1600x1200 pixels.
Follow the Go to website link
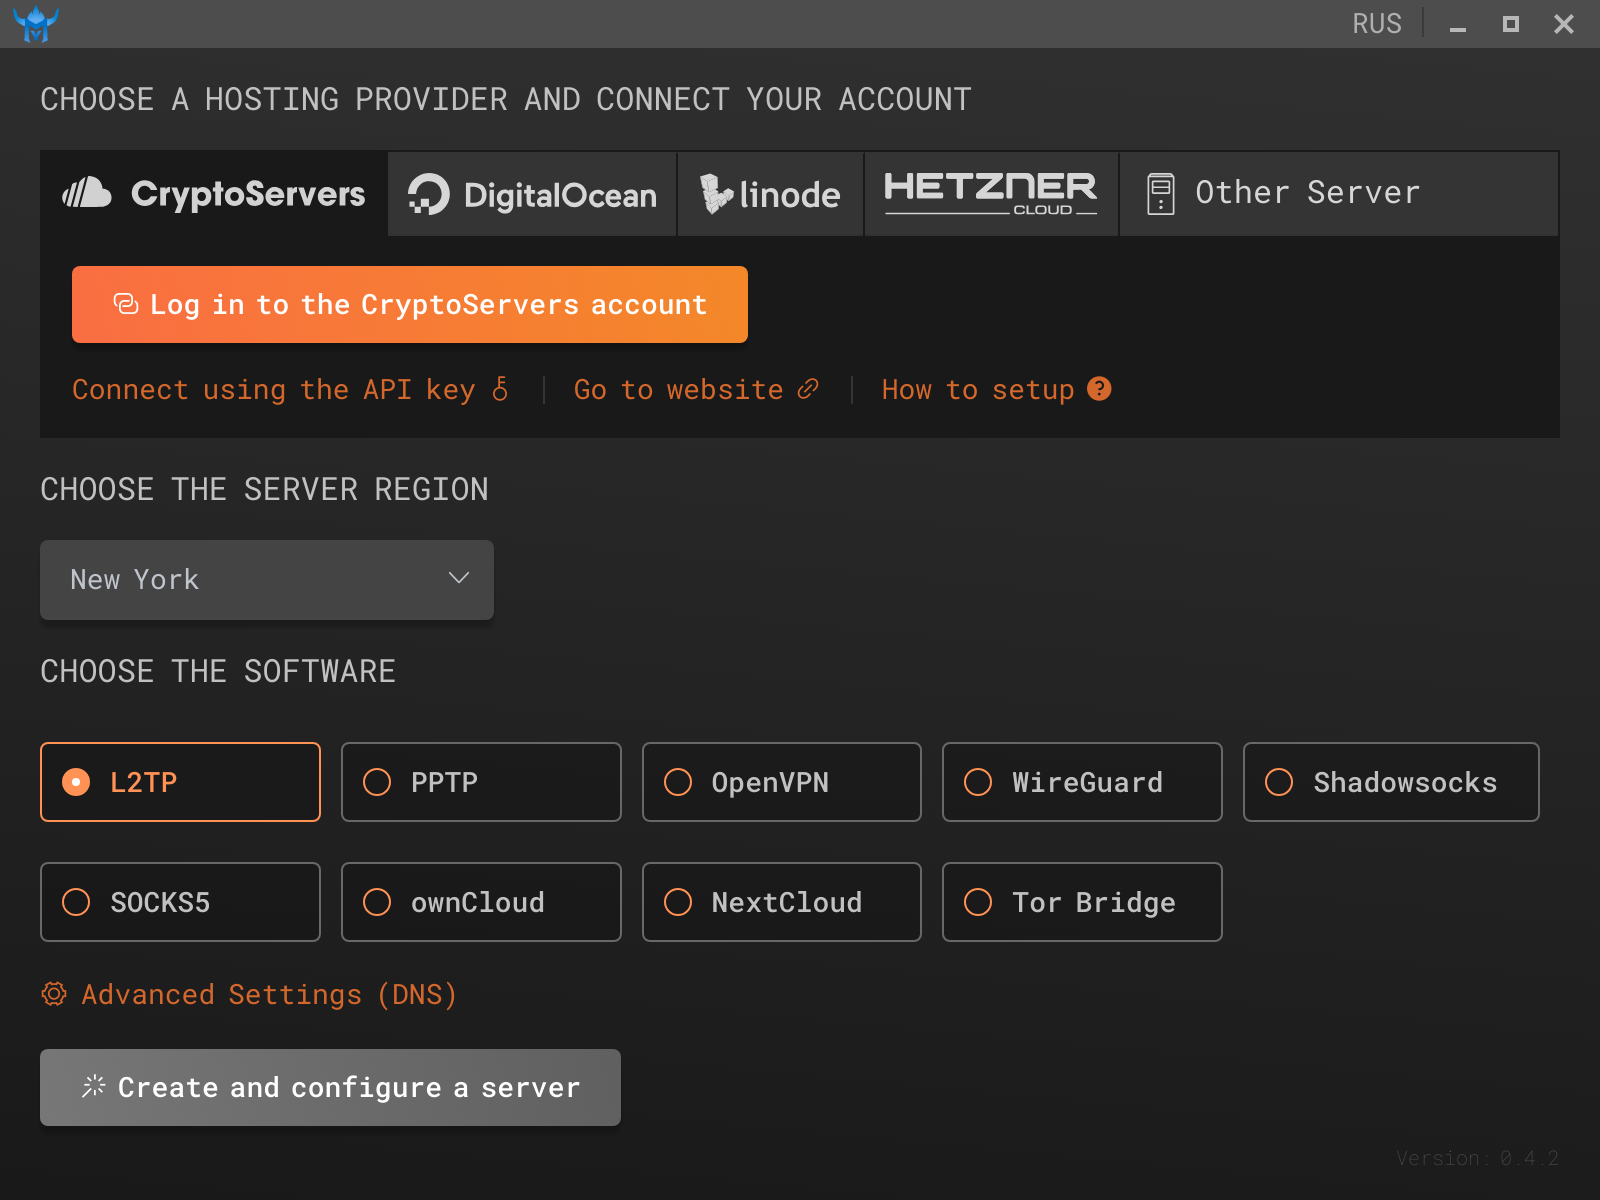tap(696, 389)
